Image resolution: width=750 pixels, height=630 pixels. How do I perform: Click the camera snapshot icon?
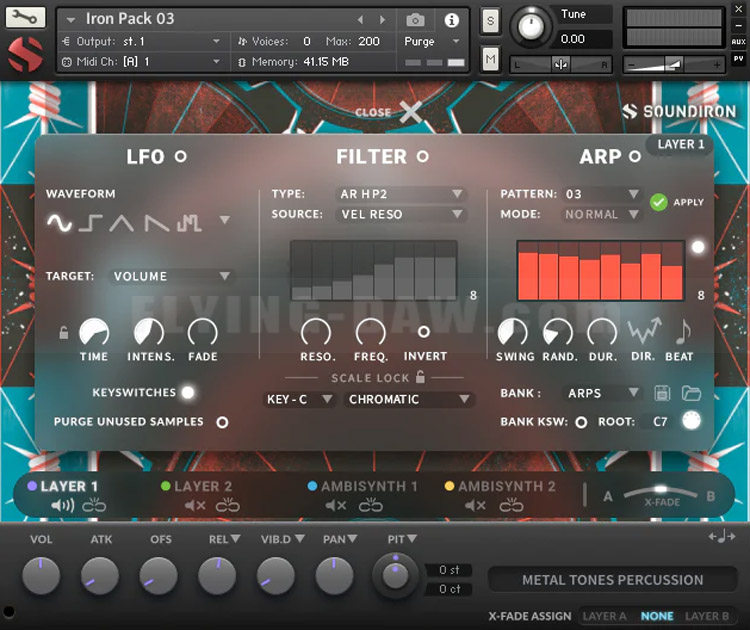pyautogui.click(x=415, y=20)
